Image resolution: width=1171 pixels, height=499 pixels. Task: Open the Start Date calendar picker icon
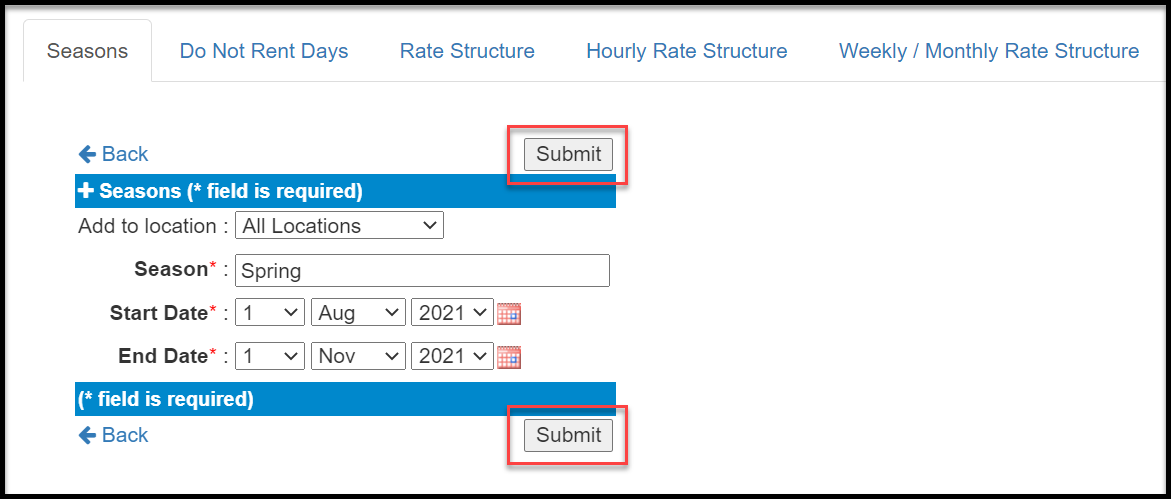[x=509, y=314]
